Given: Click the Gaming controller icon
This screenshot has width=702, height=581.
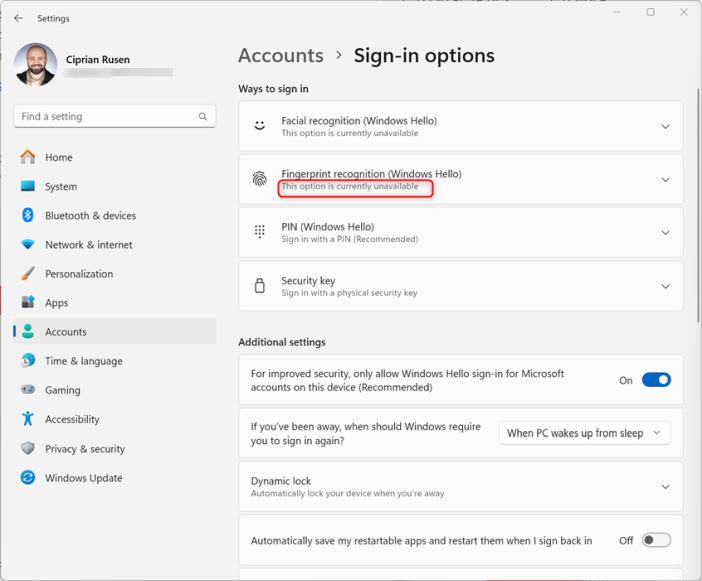Looking at the screenshot, I should pos(28,390).
